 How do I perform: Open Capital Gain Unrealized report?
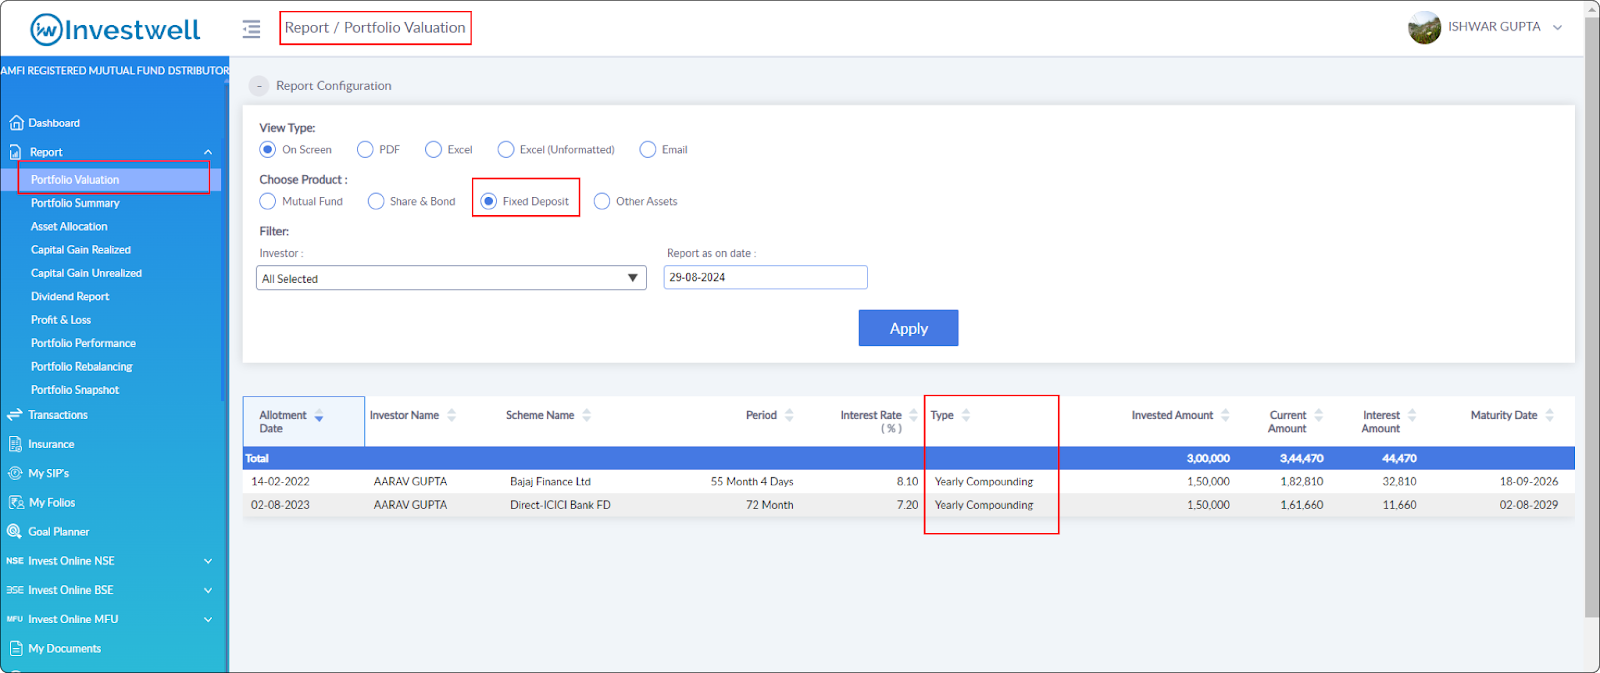pos(86,273)
